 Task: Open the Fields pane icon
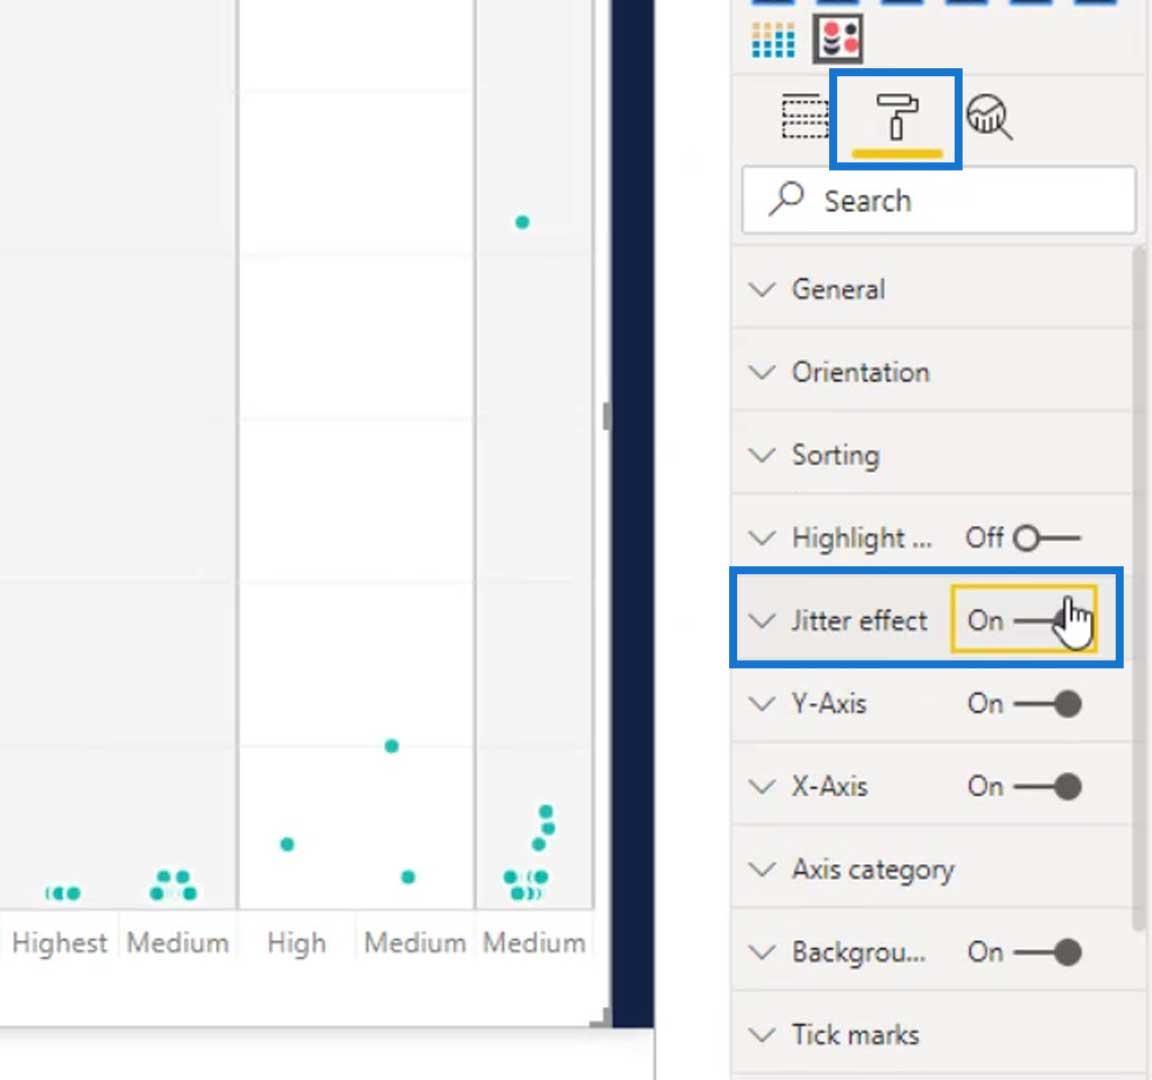pos(804,118)
